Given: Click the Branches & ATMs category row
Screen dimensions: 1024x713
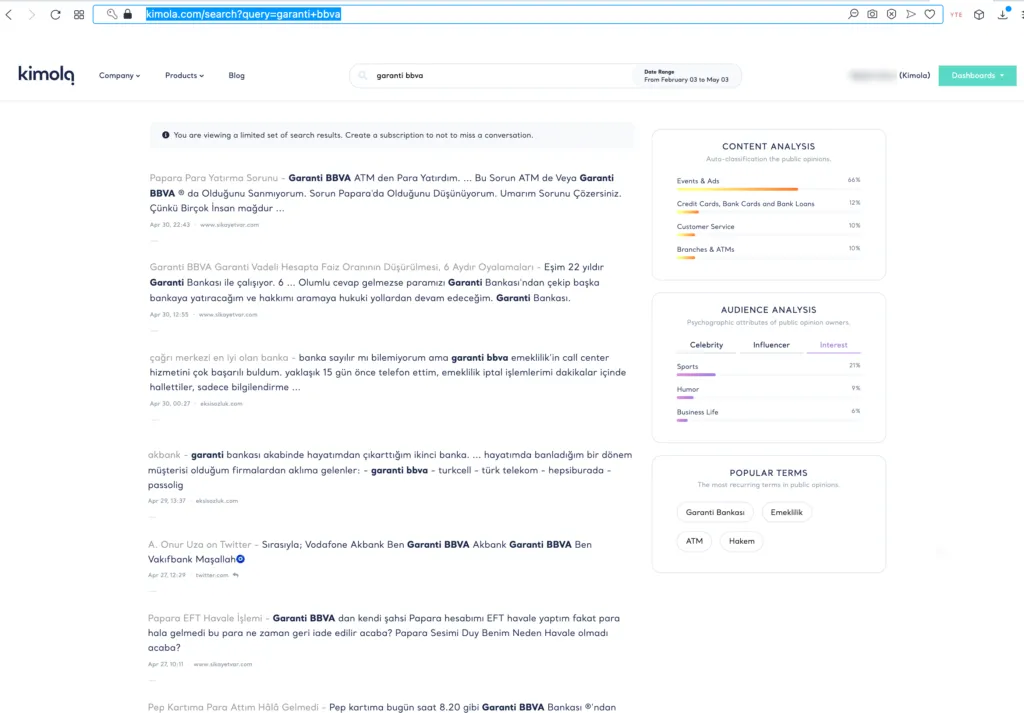Looking at the screenshot, I should [769, 251].
